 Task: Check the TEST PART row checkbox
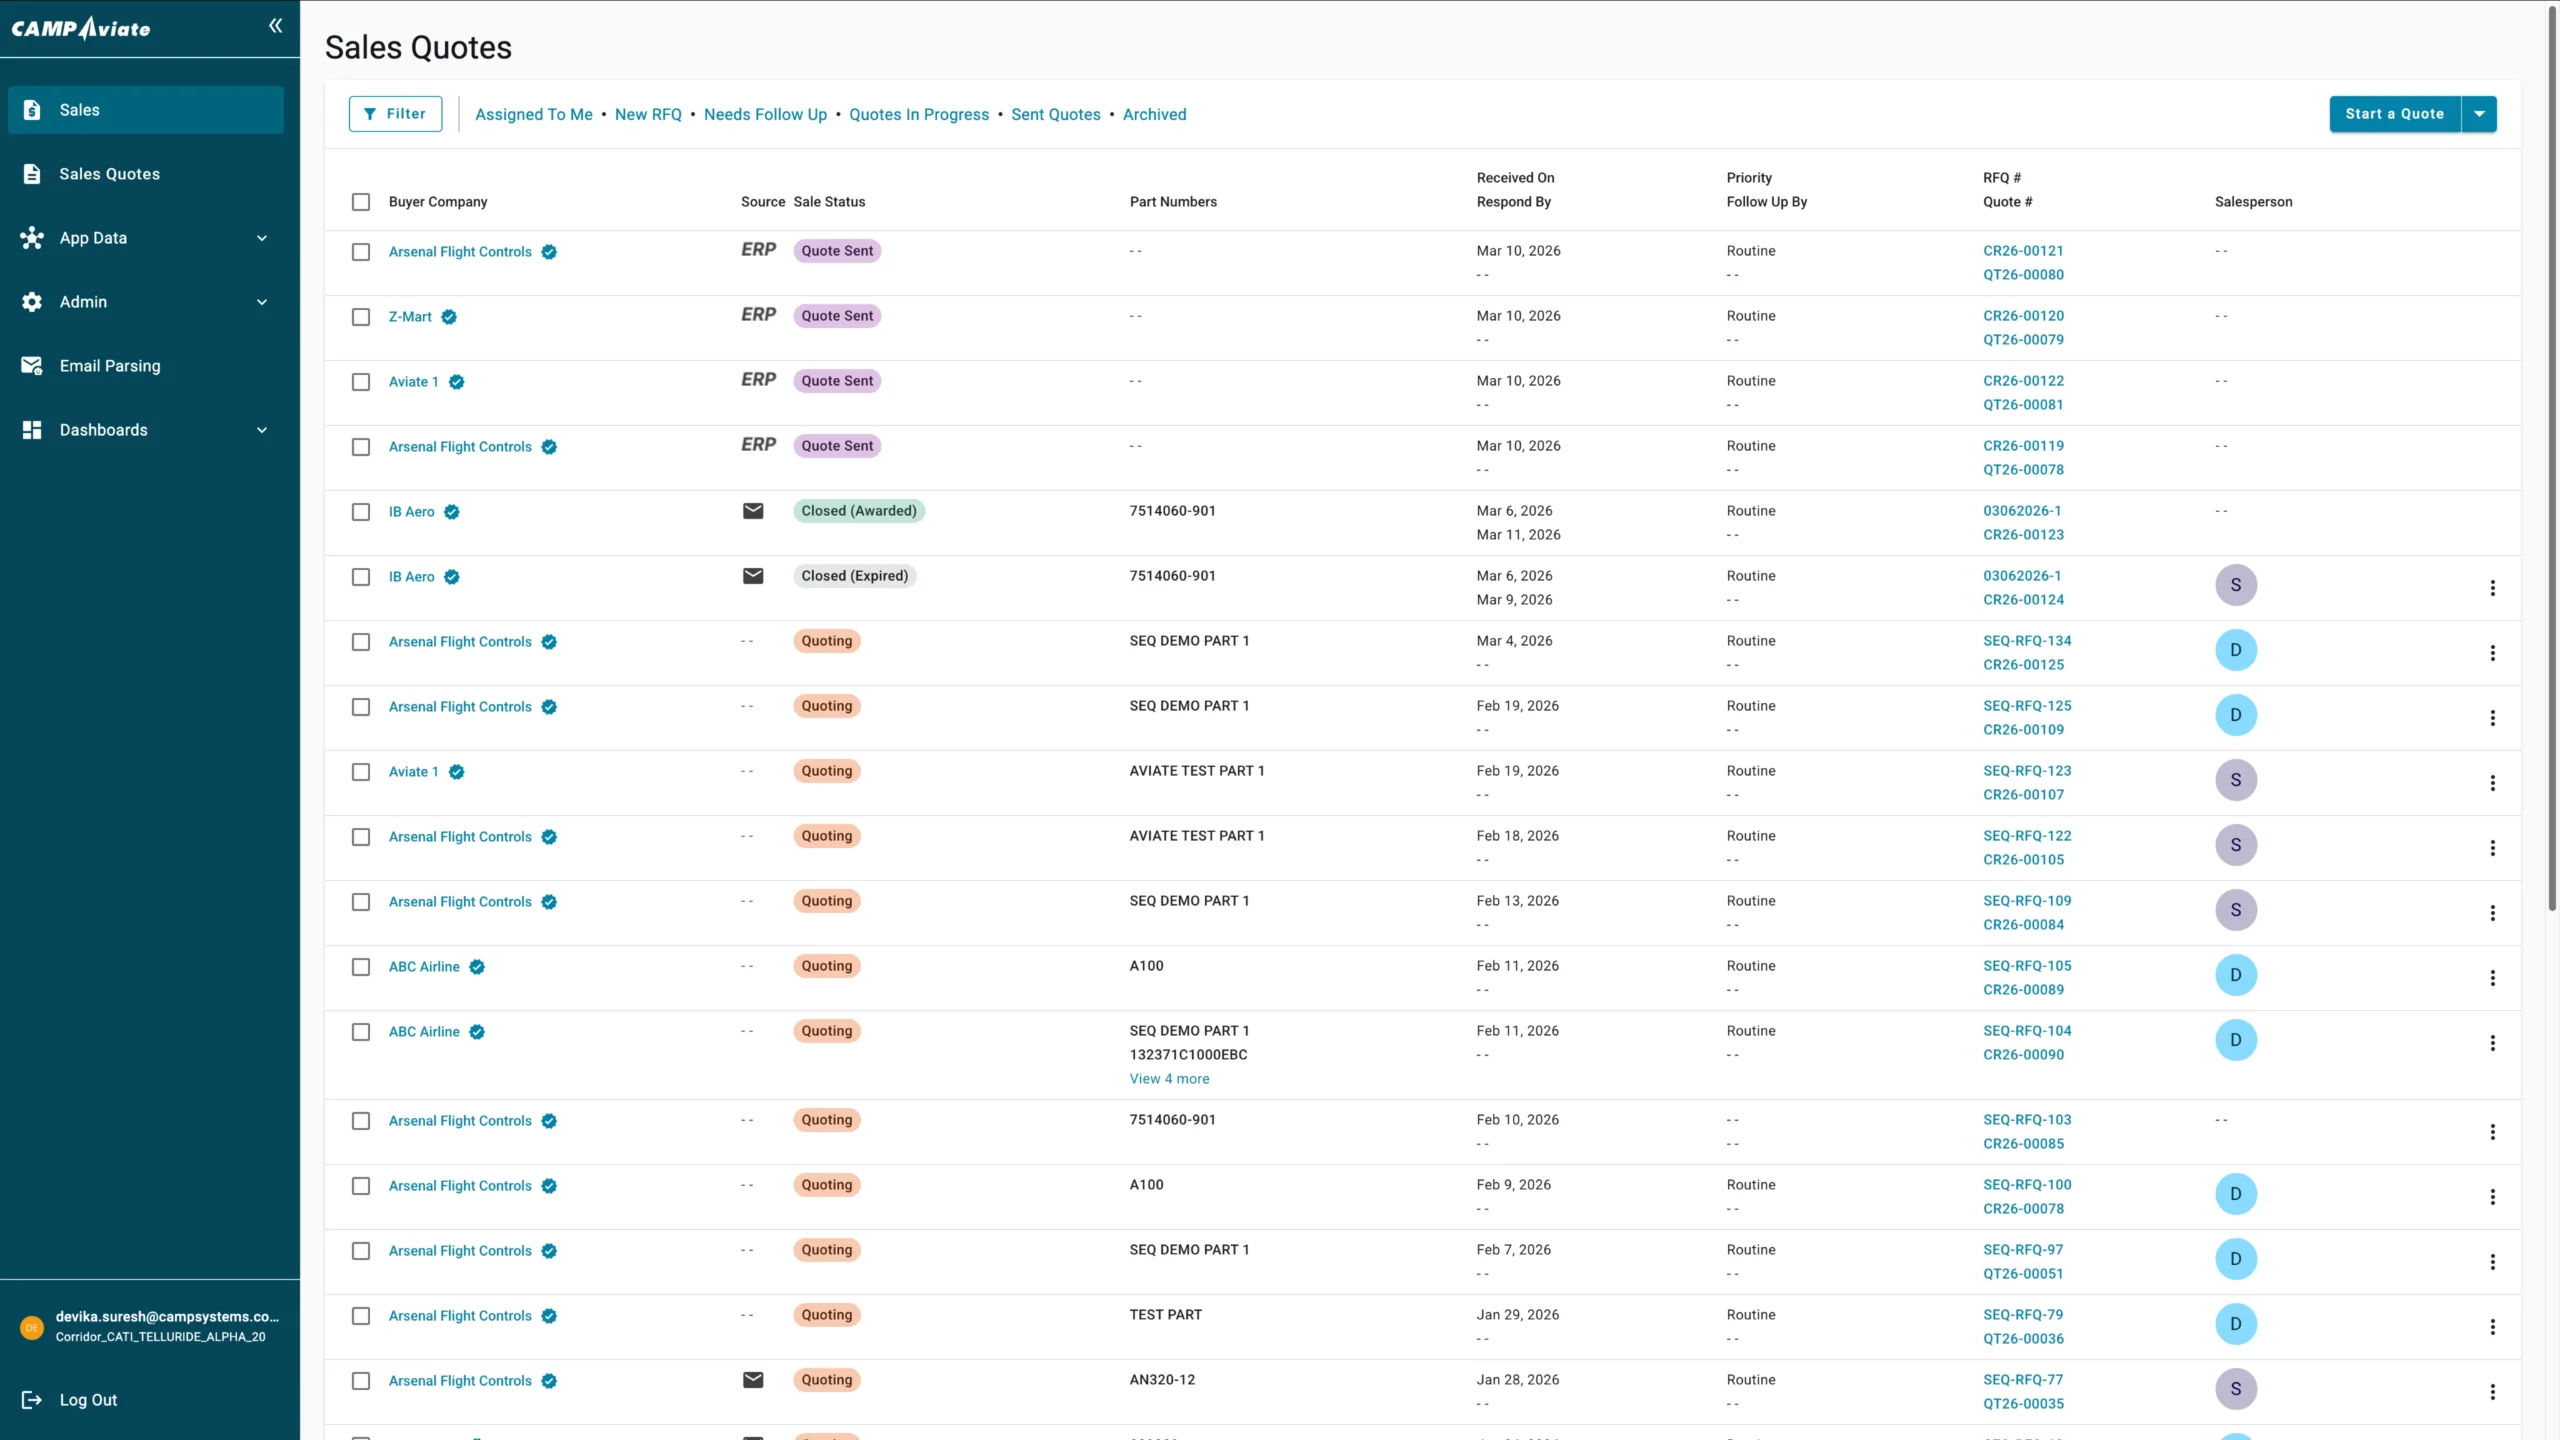[361, 1316]
